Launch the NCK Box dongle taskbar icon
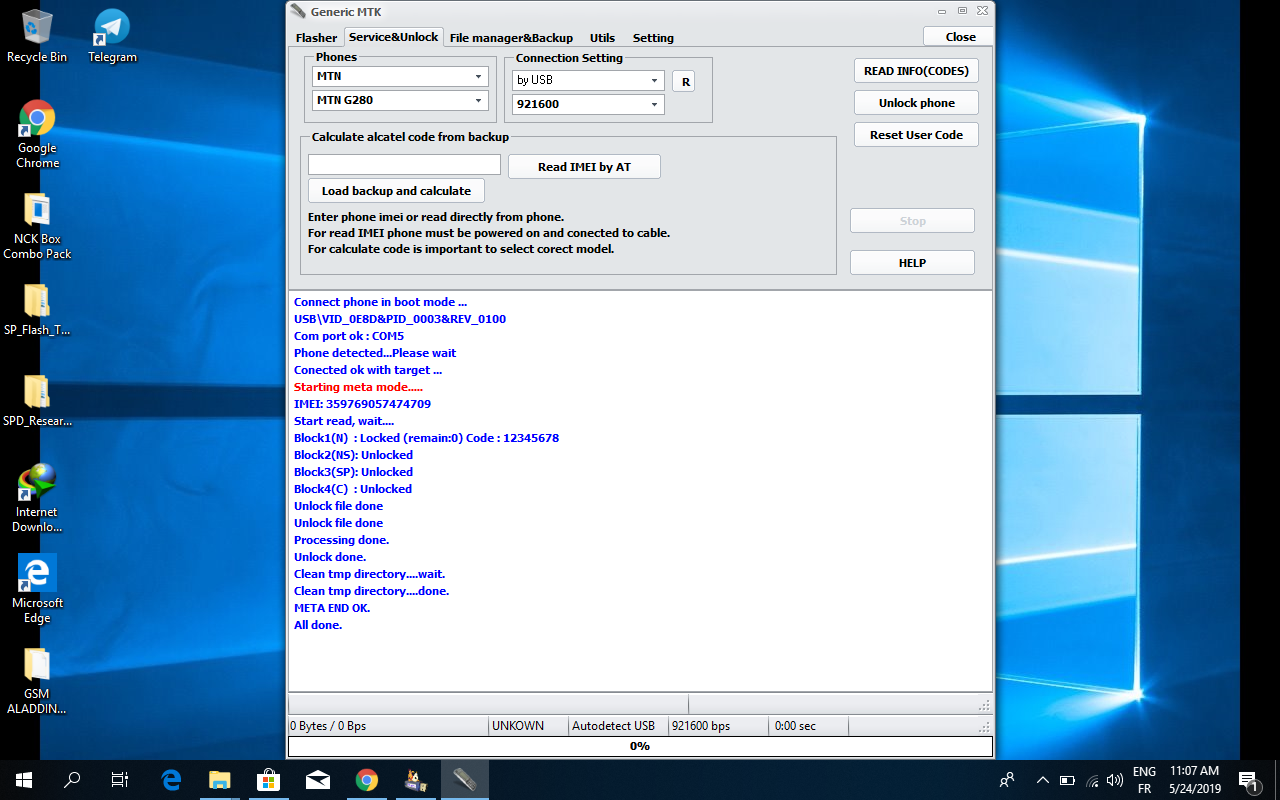Viewport: 1280px width, 800px height. click(415, 779)
